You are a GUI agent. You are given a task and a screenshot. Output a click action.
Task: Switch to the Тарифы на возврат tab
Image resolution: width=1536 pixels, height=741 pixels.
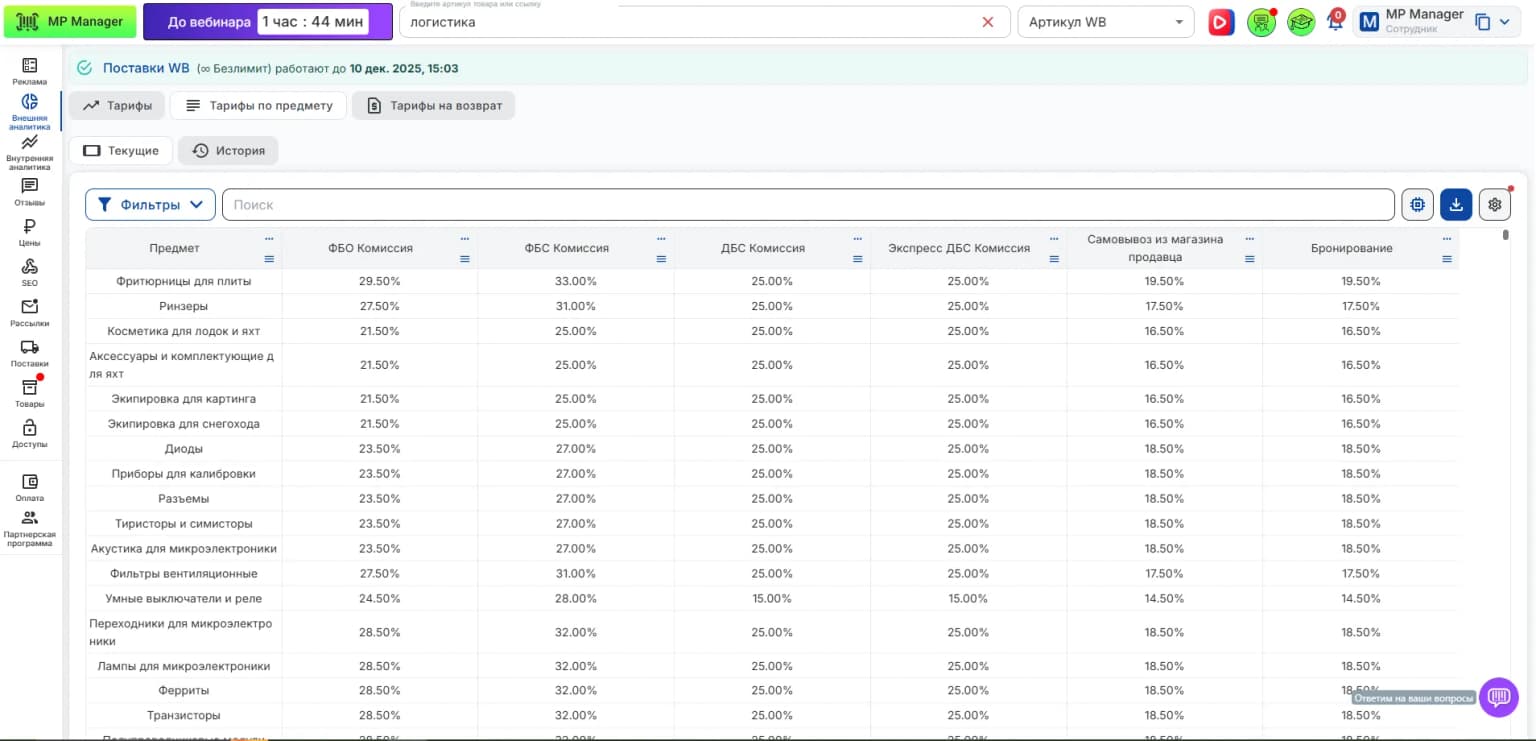pyautogui.click(x=433, y=105)
